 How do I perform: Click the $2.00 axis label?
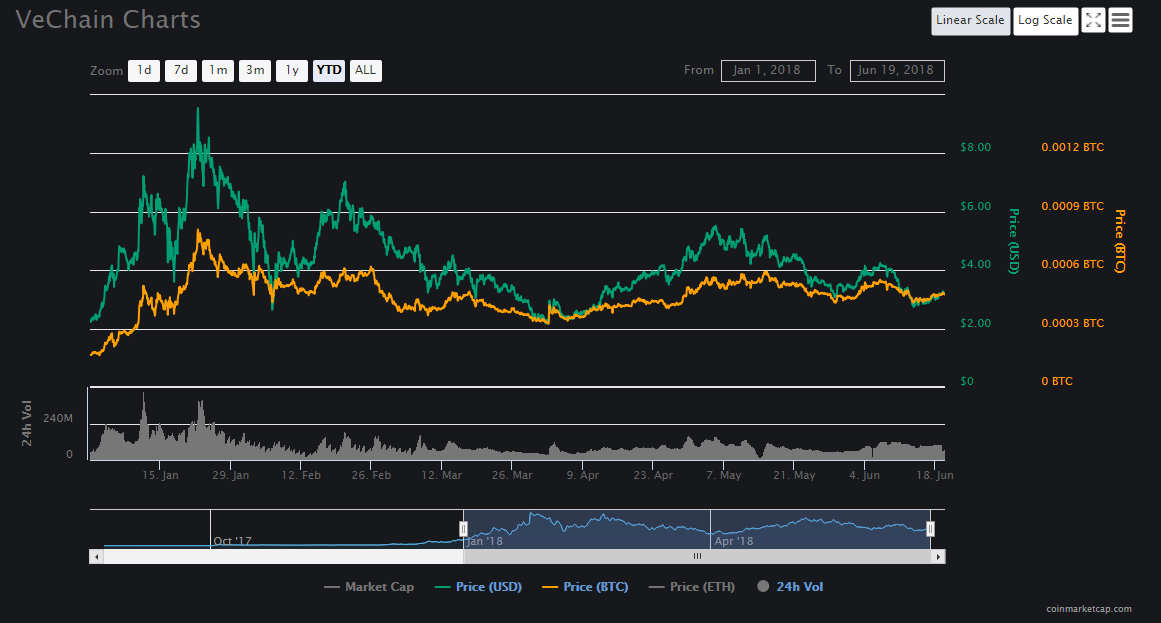975,323
